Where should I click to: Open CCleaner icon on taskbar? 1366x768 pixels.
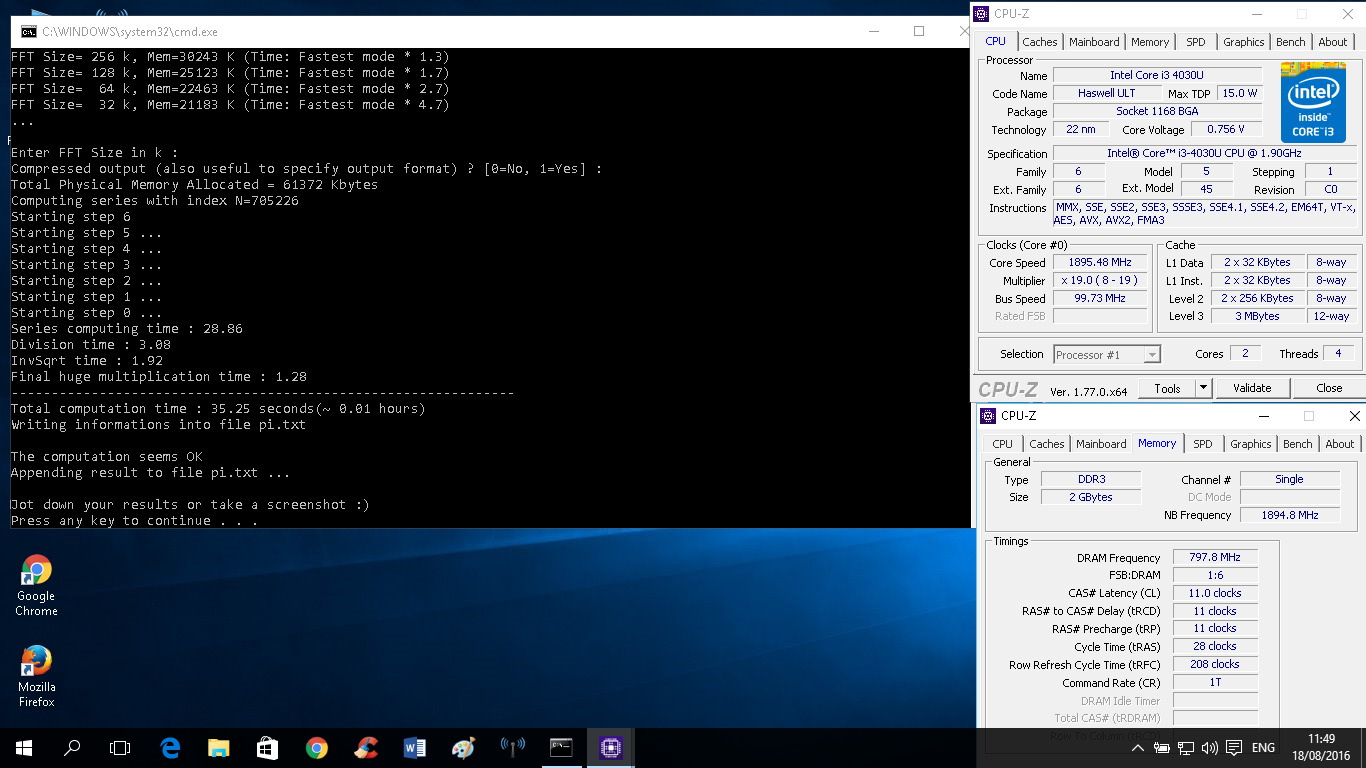365,747
